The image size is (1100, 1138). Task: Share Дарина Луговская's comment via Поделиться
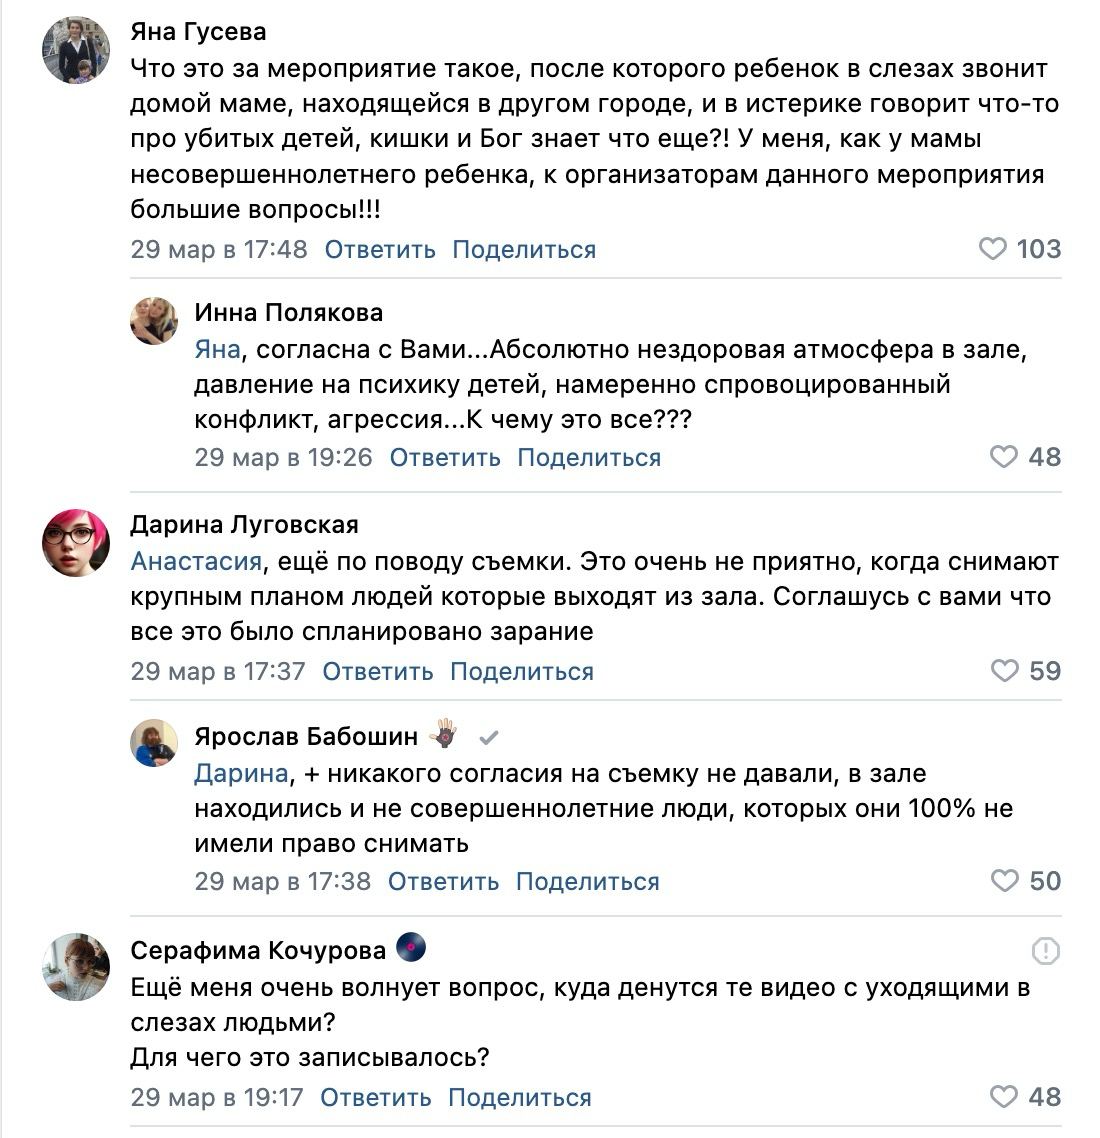pyautogui.click(x=522, y=671)
